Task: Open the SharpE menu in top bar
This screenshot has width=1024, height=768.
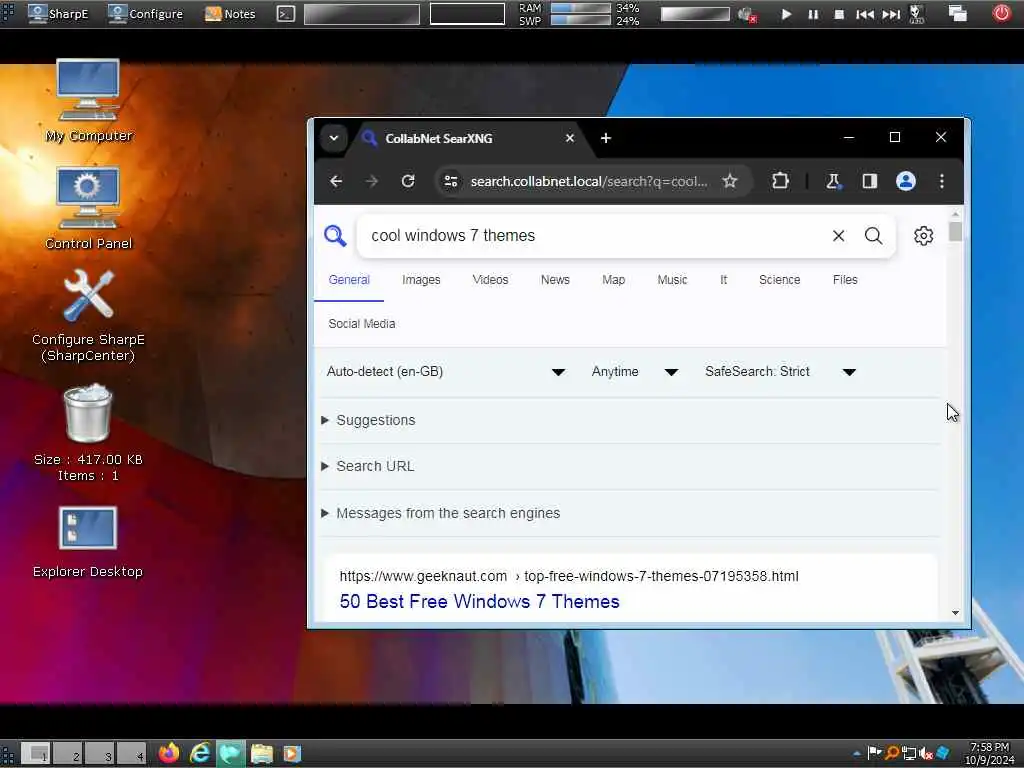Action: (58, 14)
